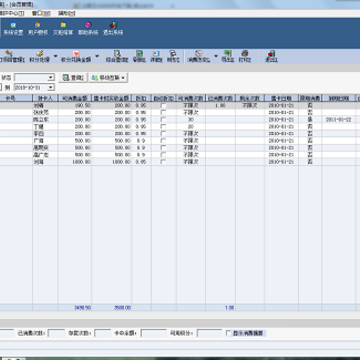Select the 丁健 cardholder cell

click(45, 127)
